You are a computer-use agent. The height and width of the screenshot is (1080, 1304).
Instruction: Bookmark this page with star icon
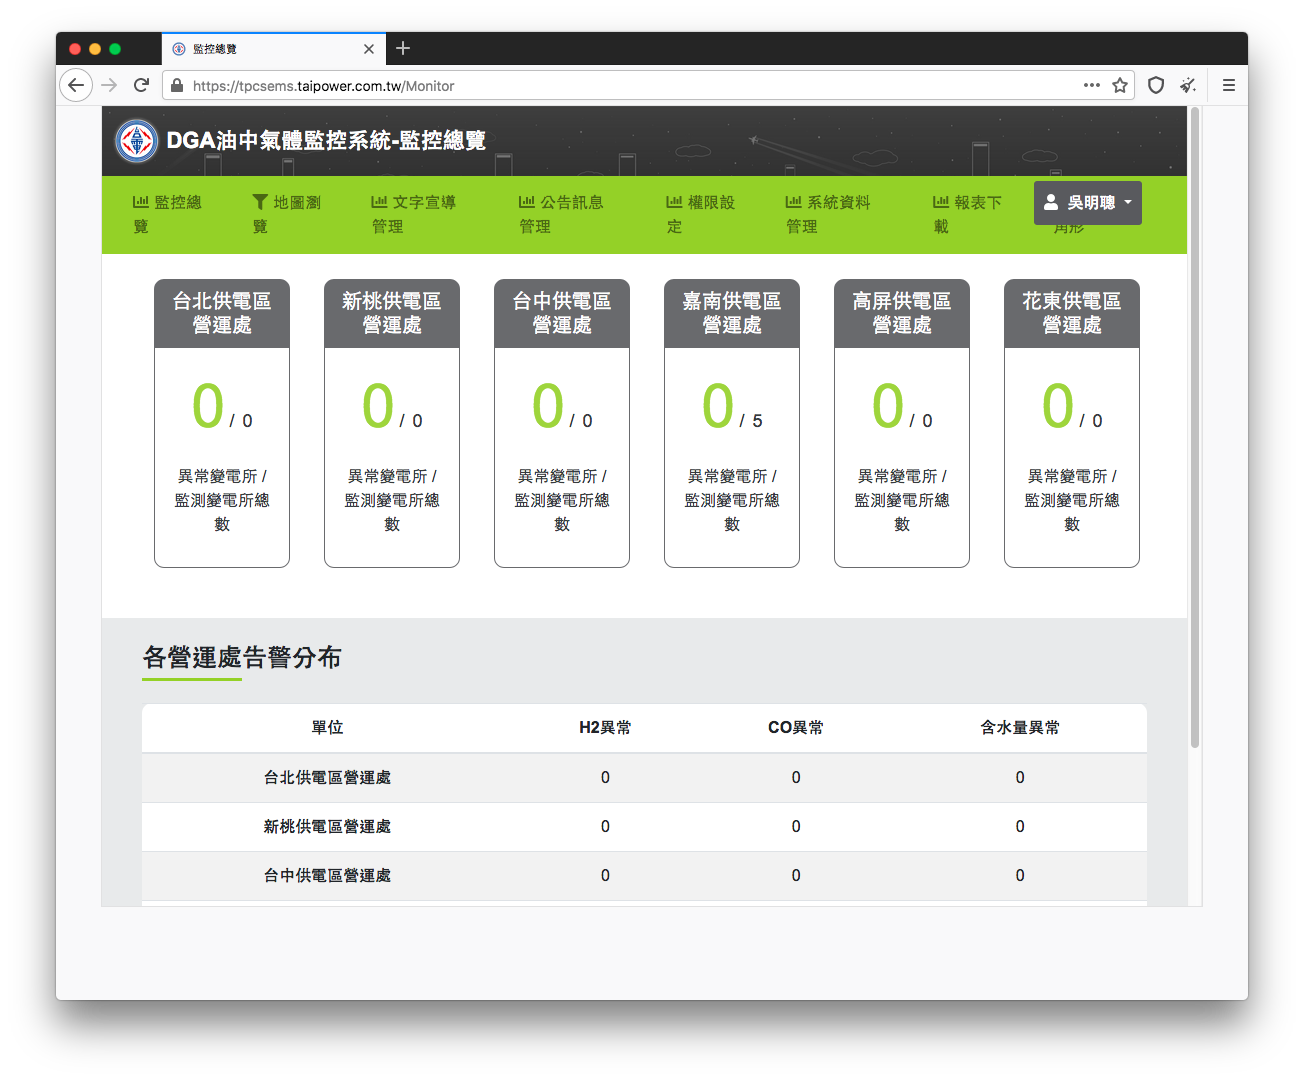tap(1120, 85)
